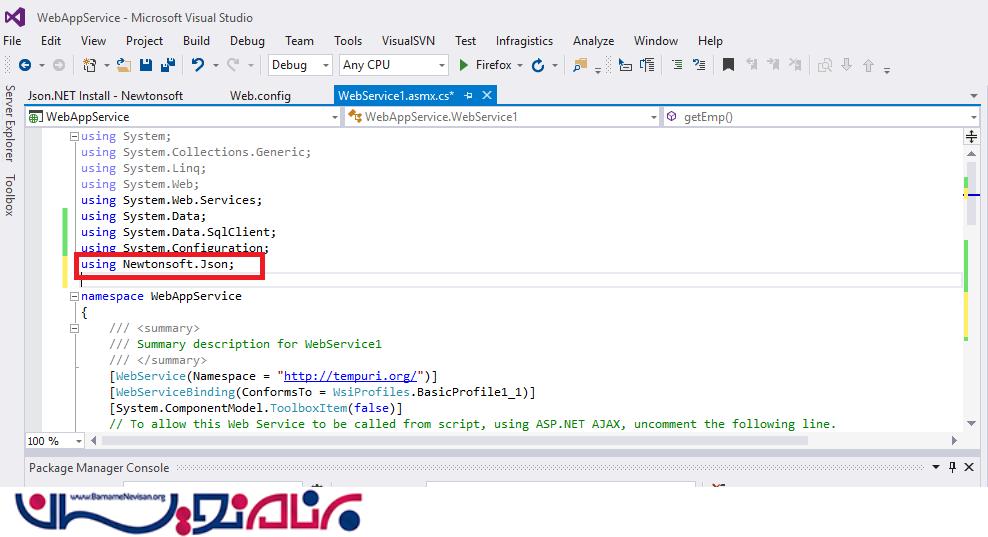The width and height of the screenshot is (988, 537).
Task: Switch to the Web.config tab
Action: (260, 95)
